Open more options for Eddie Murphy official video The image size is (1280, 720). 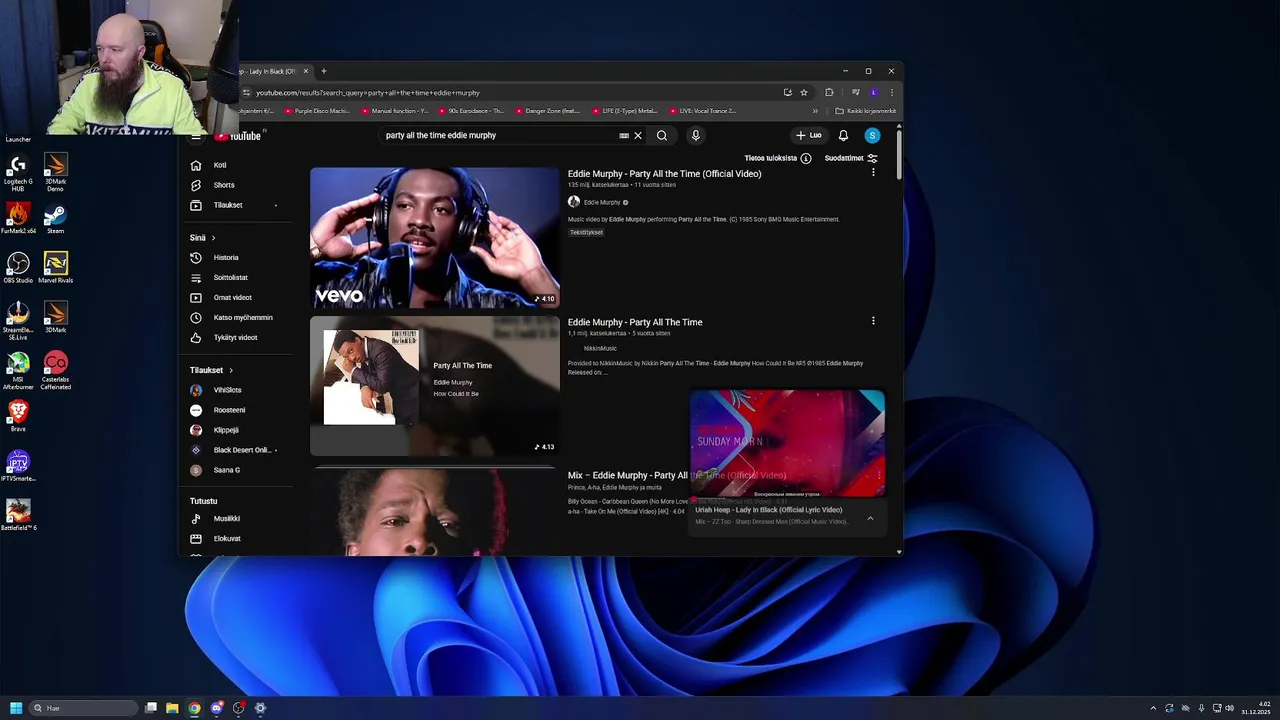click(873, 173)
